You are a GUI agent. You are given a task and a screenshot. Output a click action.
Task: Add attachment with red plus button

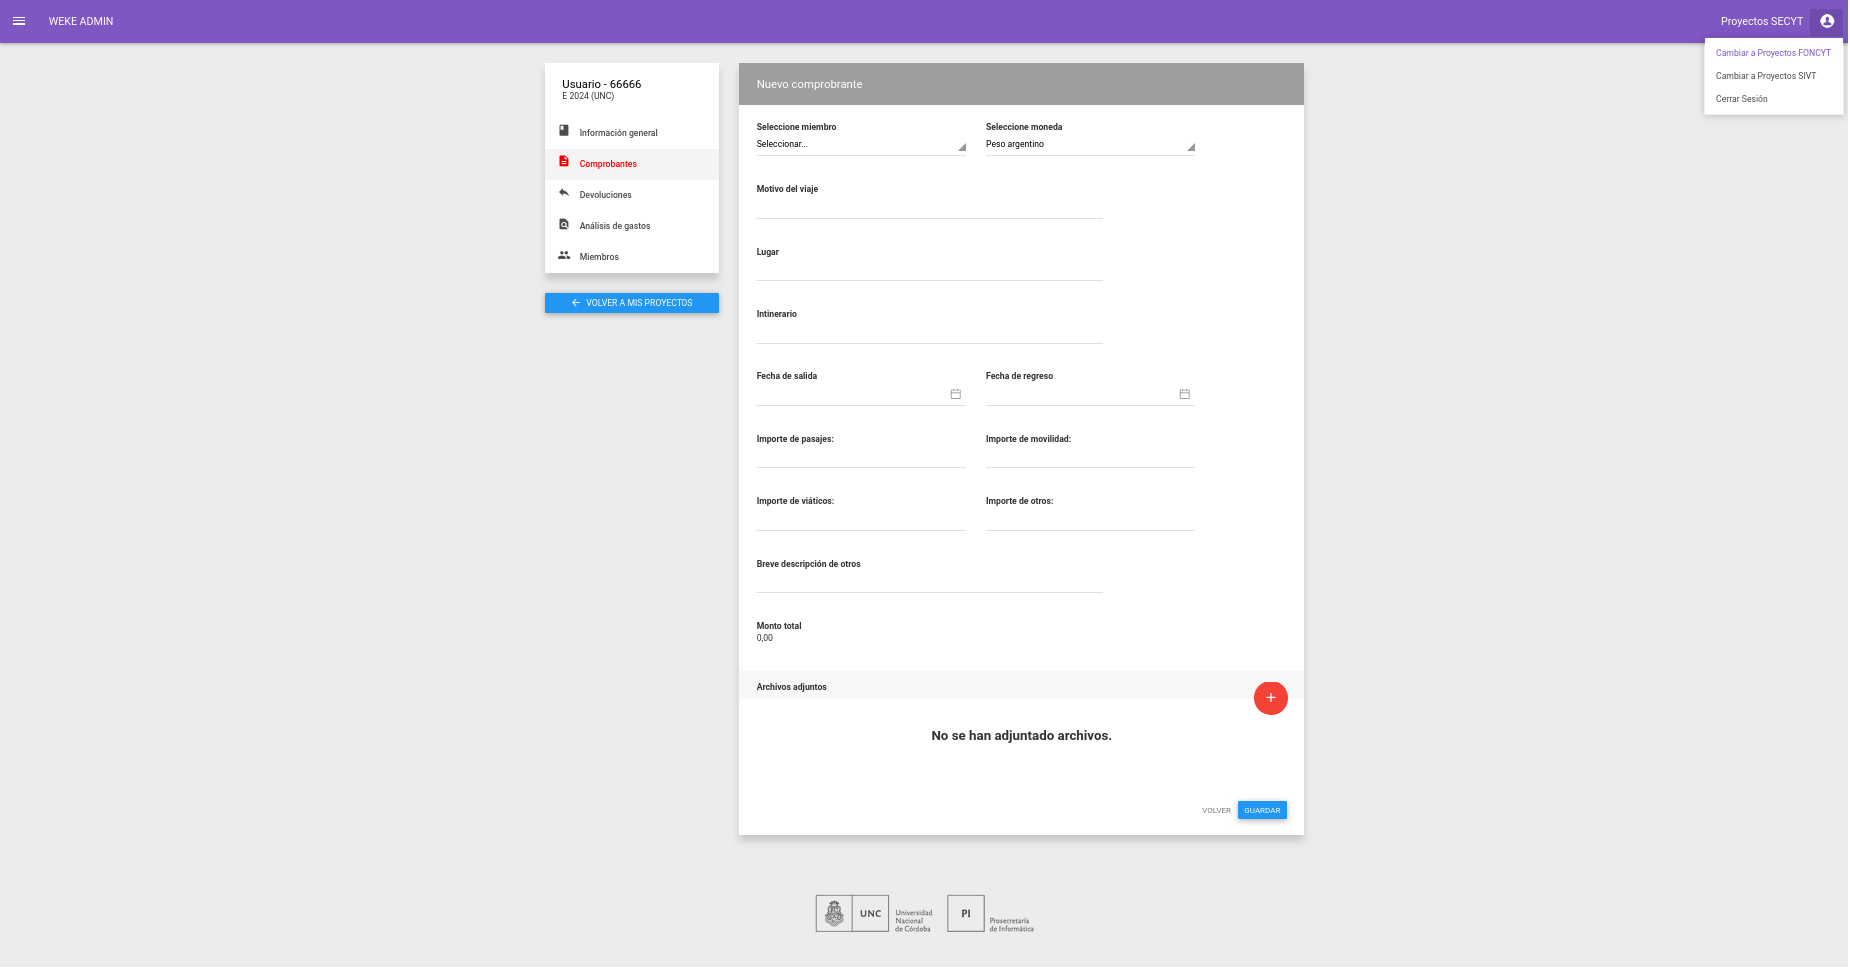[x=1271, y=698]
